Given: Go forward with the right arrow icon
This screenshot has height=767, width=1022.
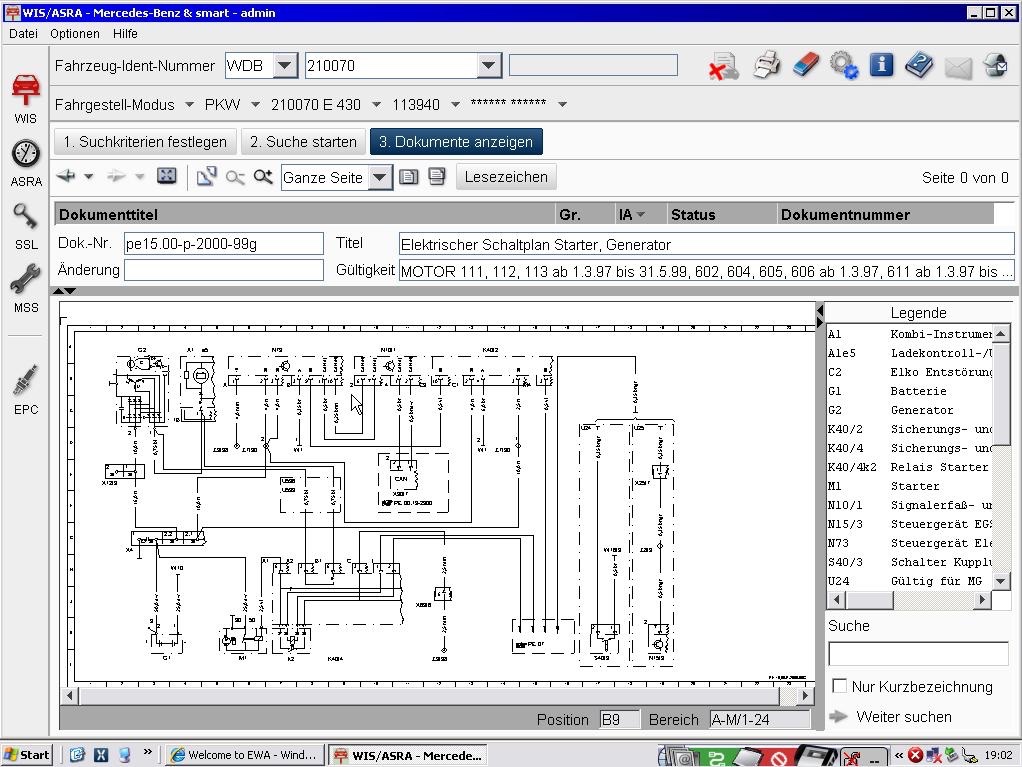Looking at the screenshot, I should 116,176.
